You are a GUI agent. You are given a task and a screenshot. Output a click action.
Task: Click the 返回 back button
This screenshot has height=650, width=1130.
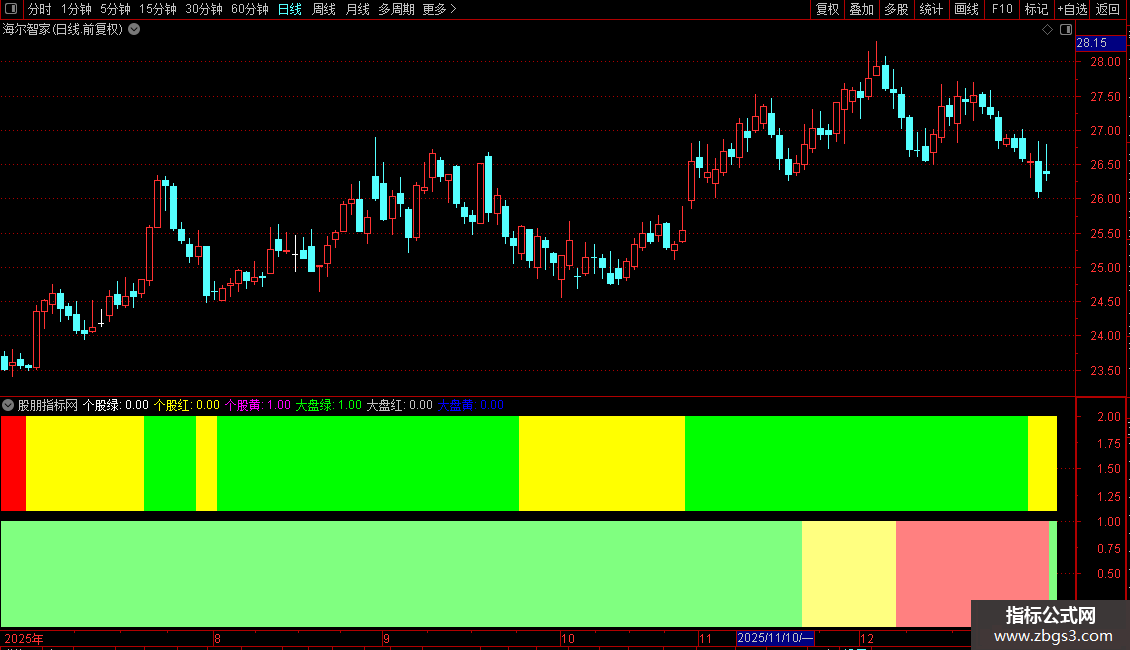[x=1108, y=9]
